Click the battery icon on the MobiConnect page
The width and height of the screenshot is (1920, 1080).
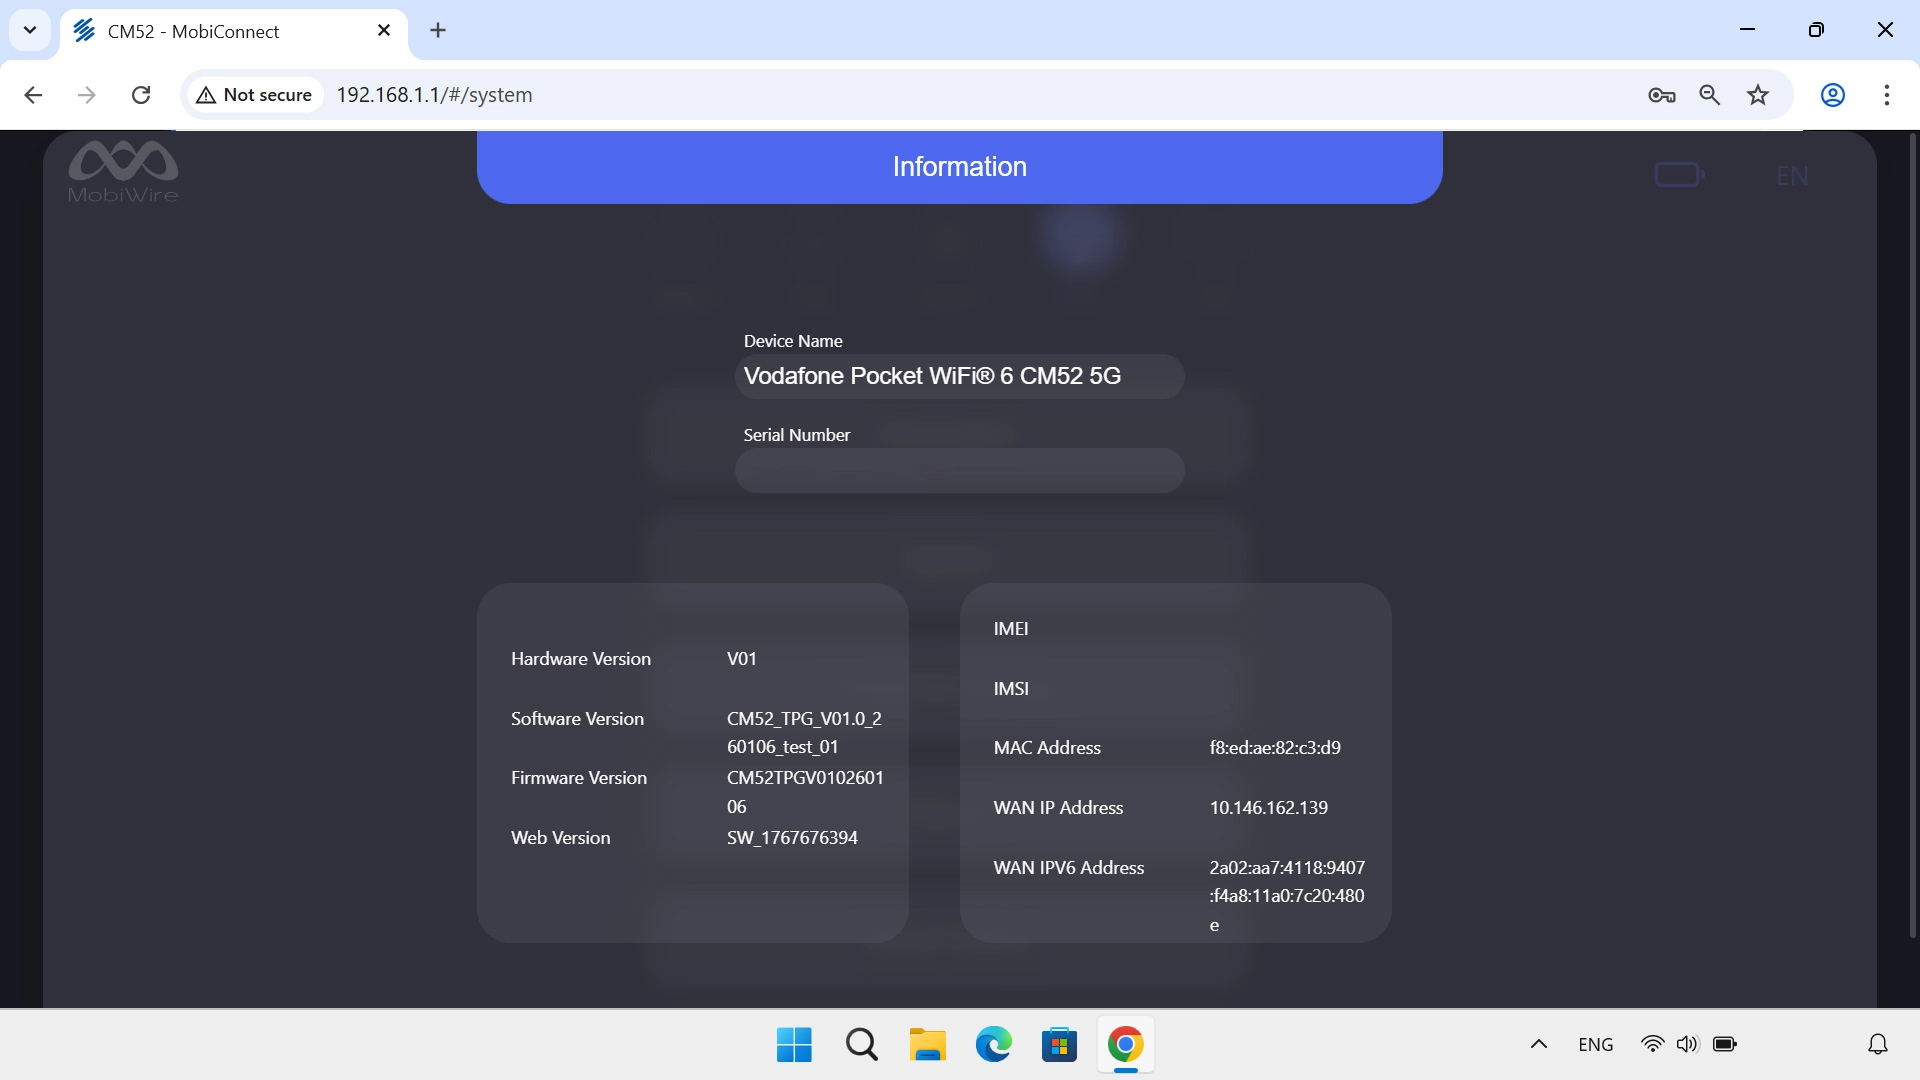(x=1681, y=173)
